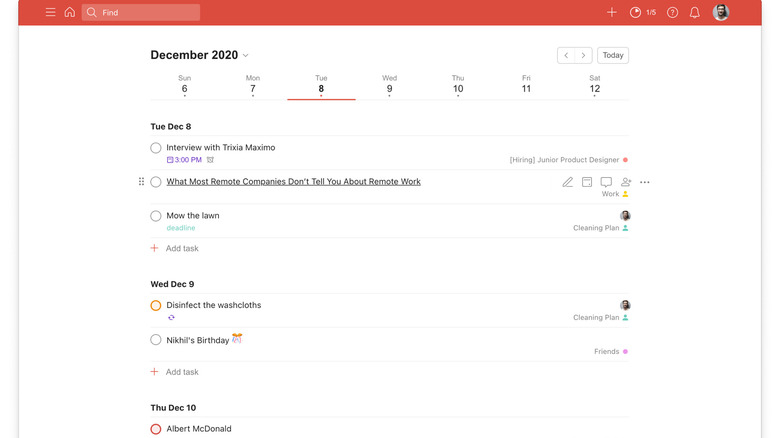Click the drag handle of Remote Work task
Viewport: 780px width, 438px height.
coord(141,182)
